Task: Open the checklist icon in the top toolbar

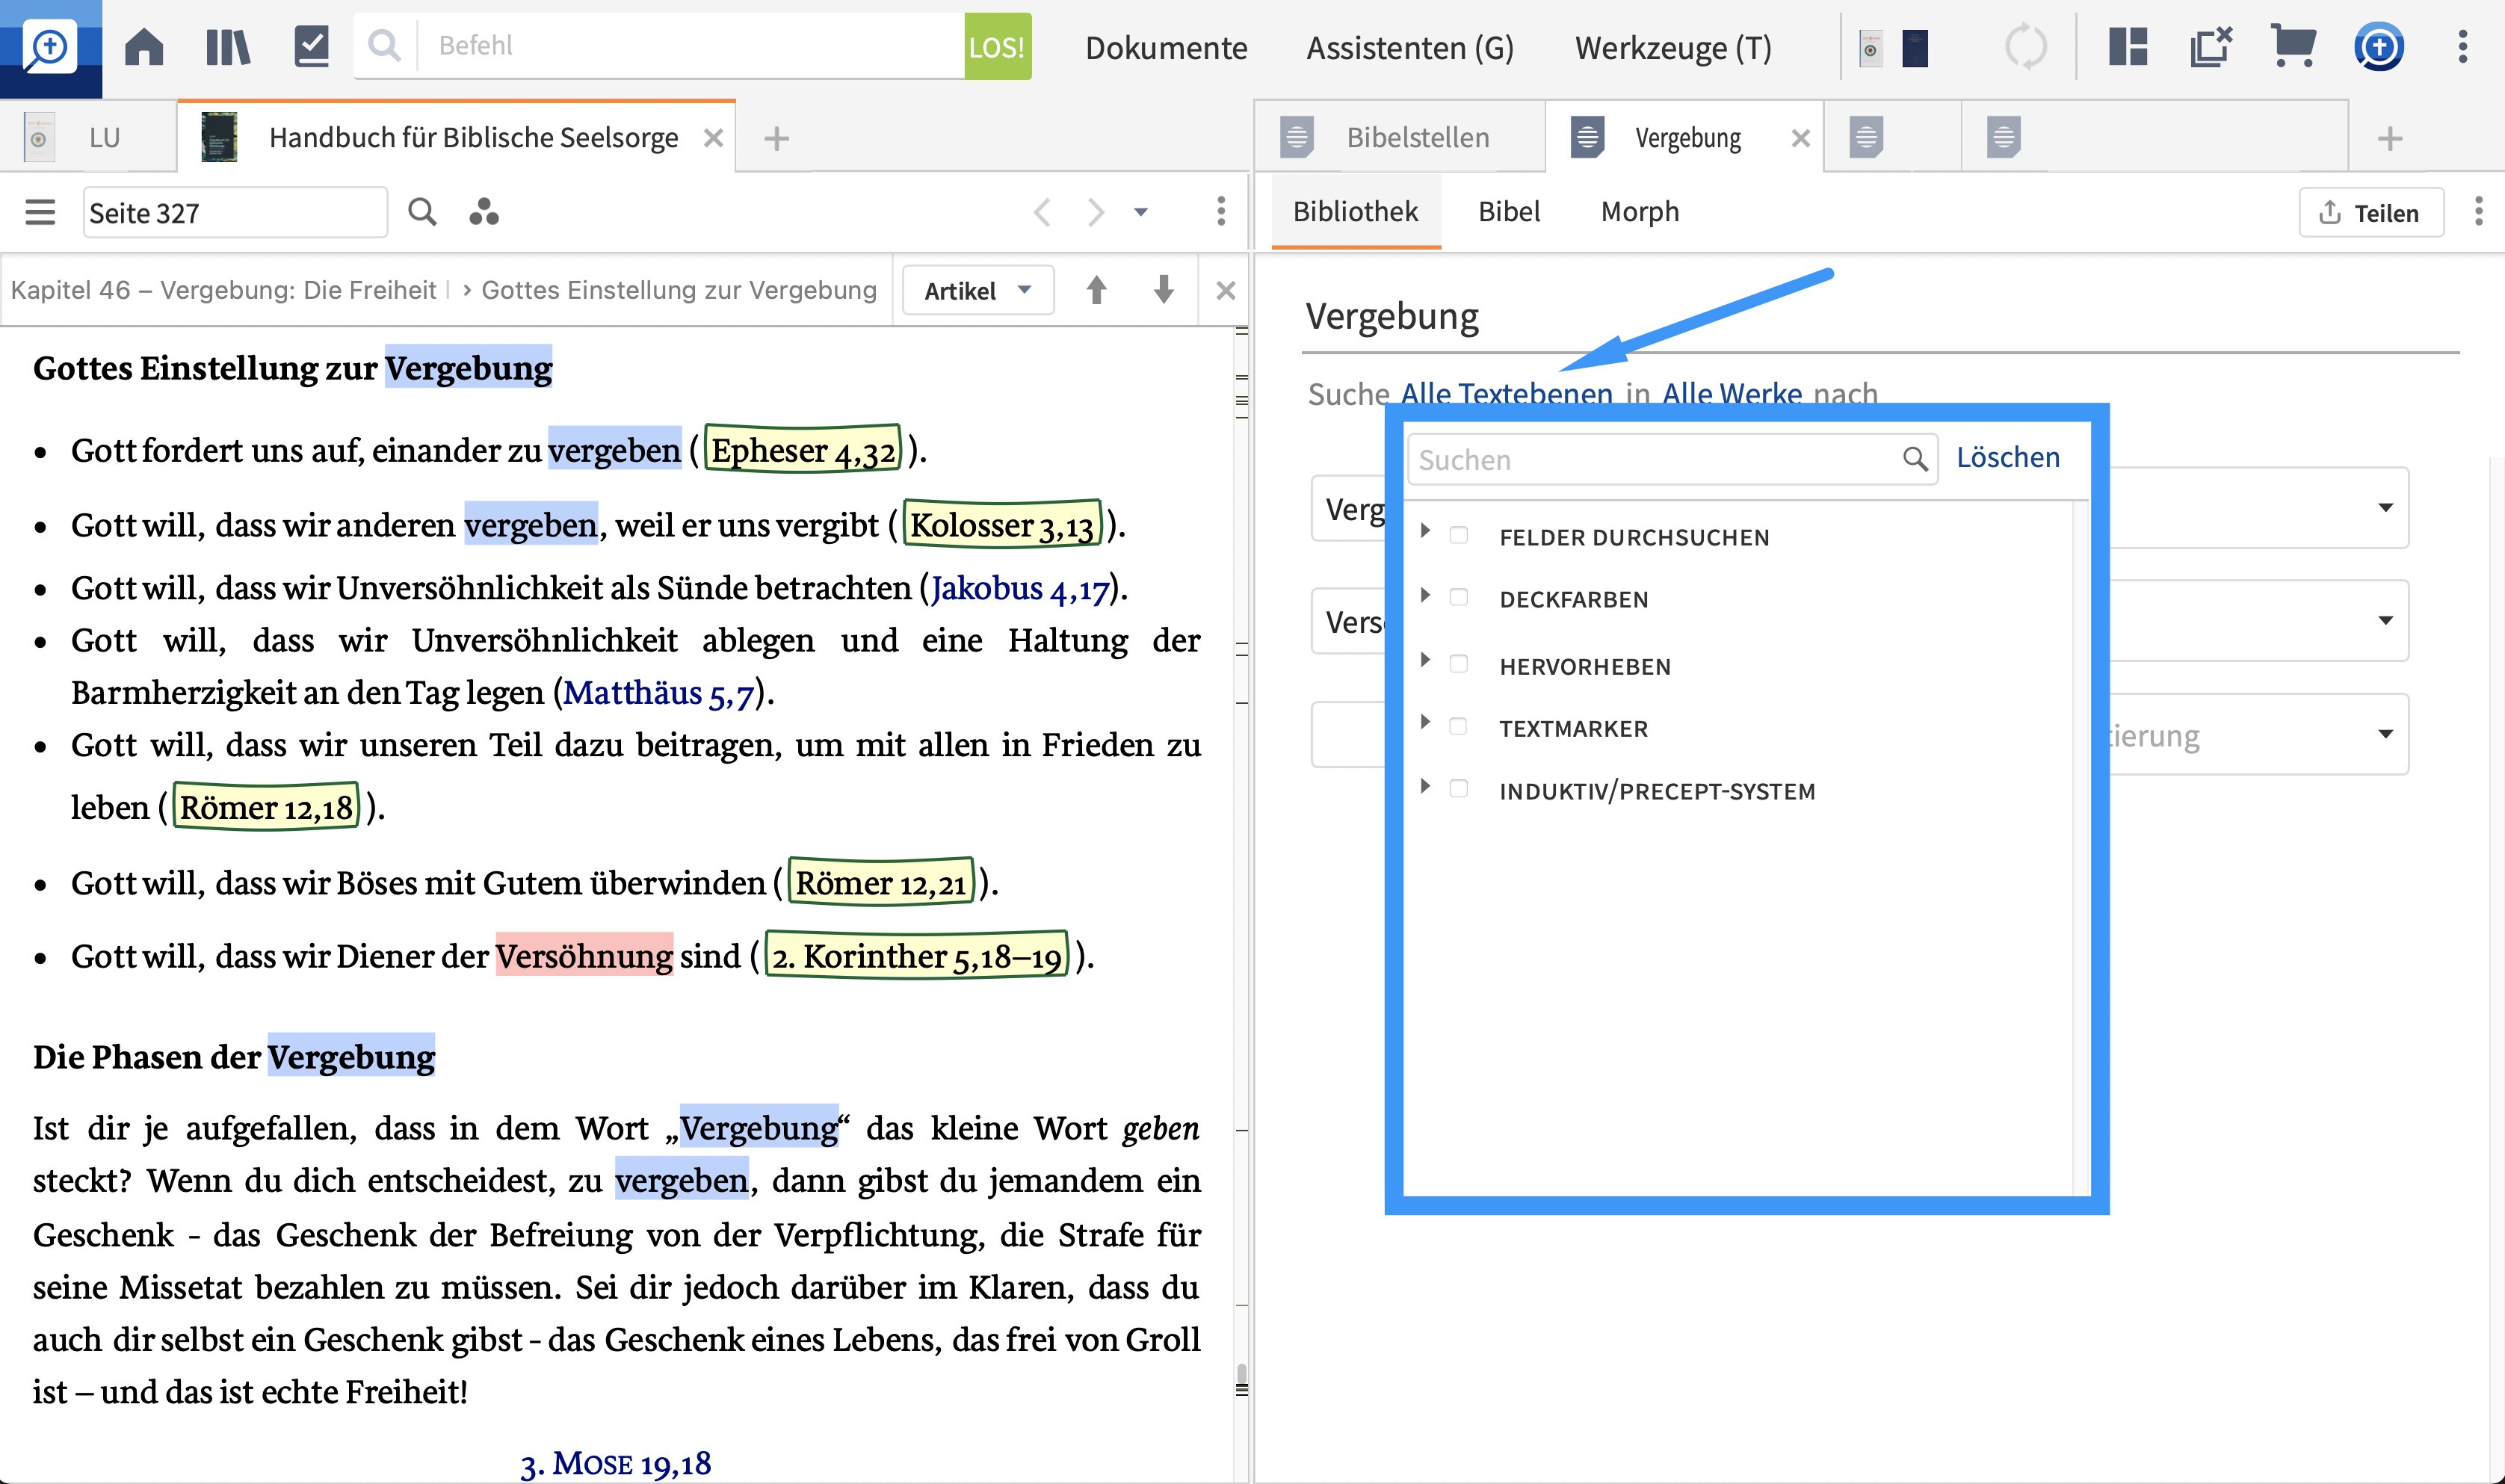Action: (312, 47)
